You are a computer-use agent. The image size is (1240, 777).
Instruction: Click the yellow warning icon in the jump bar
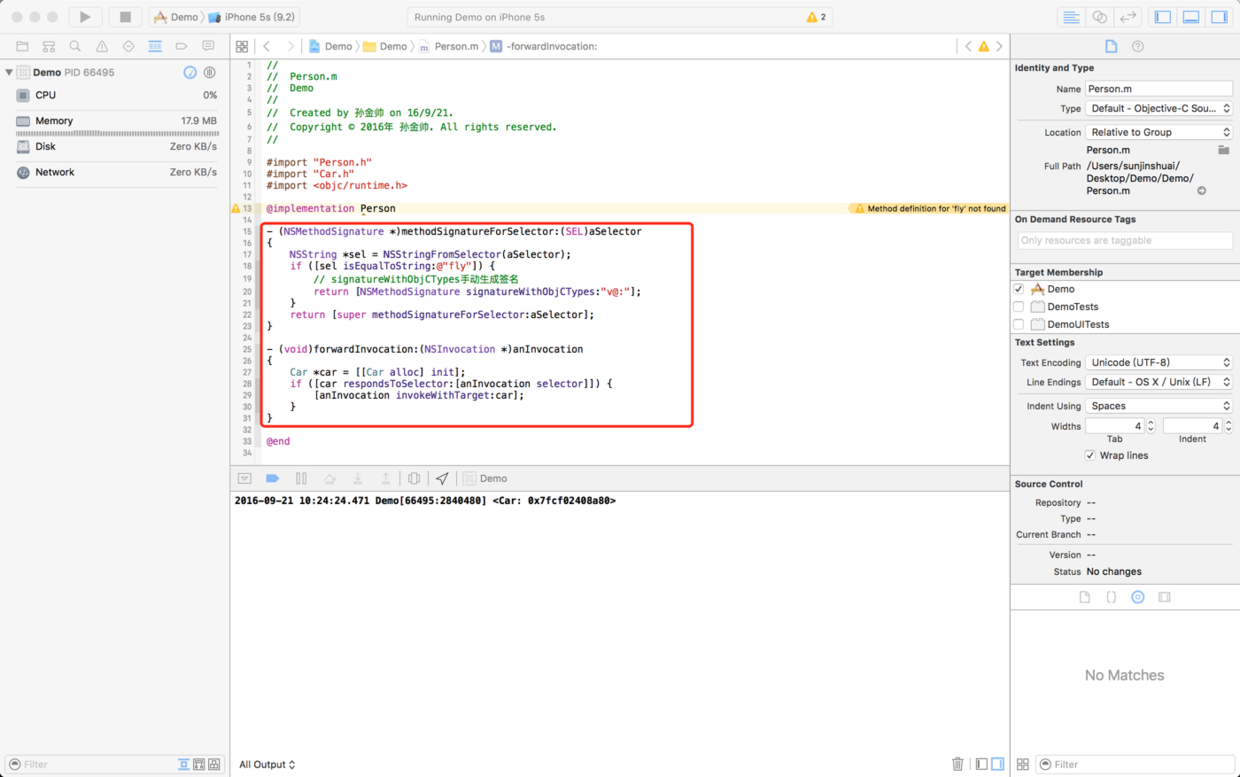983,46
